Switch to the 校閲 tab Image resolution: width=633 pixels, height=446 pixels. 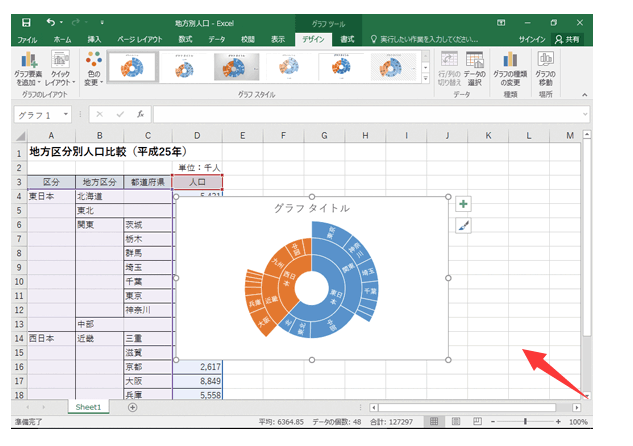[x=248, y=40]
